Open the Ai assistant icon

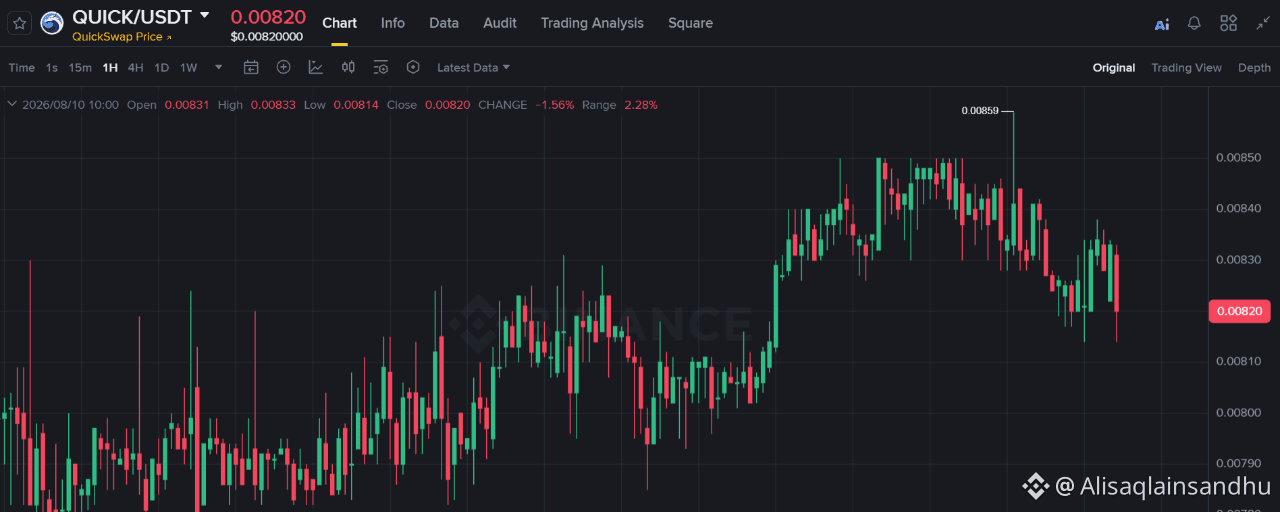[1161, 23]
